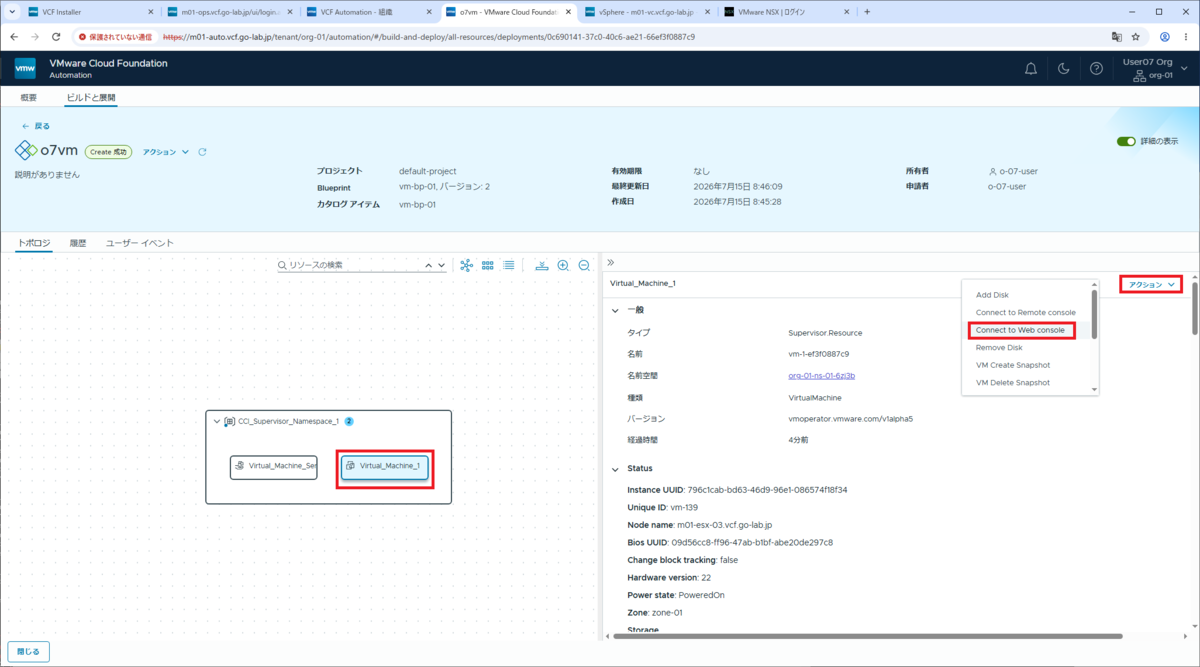The height and width of the screenshot is (667, 1200).
Task: Collapse details panel with double chevron
Action: coord(611,262)
